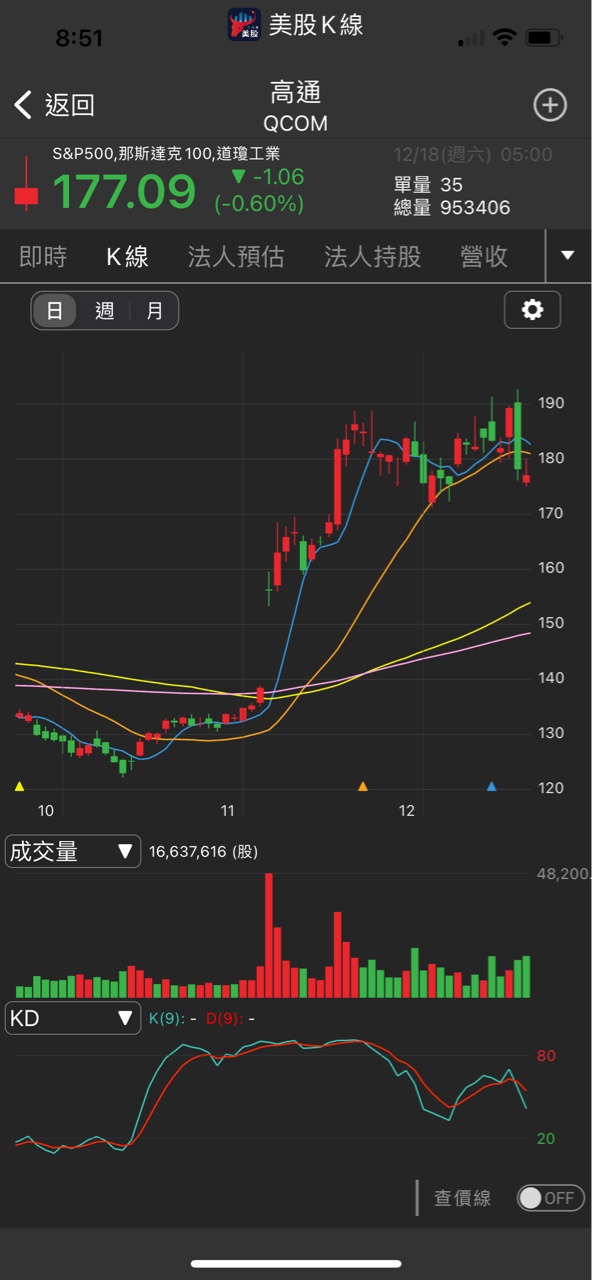Tap the 150 price axis label
The image size is (592, 1280).
click(x=551, y=623)
